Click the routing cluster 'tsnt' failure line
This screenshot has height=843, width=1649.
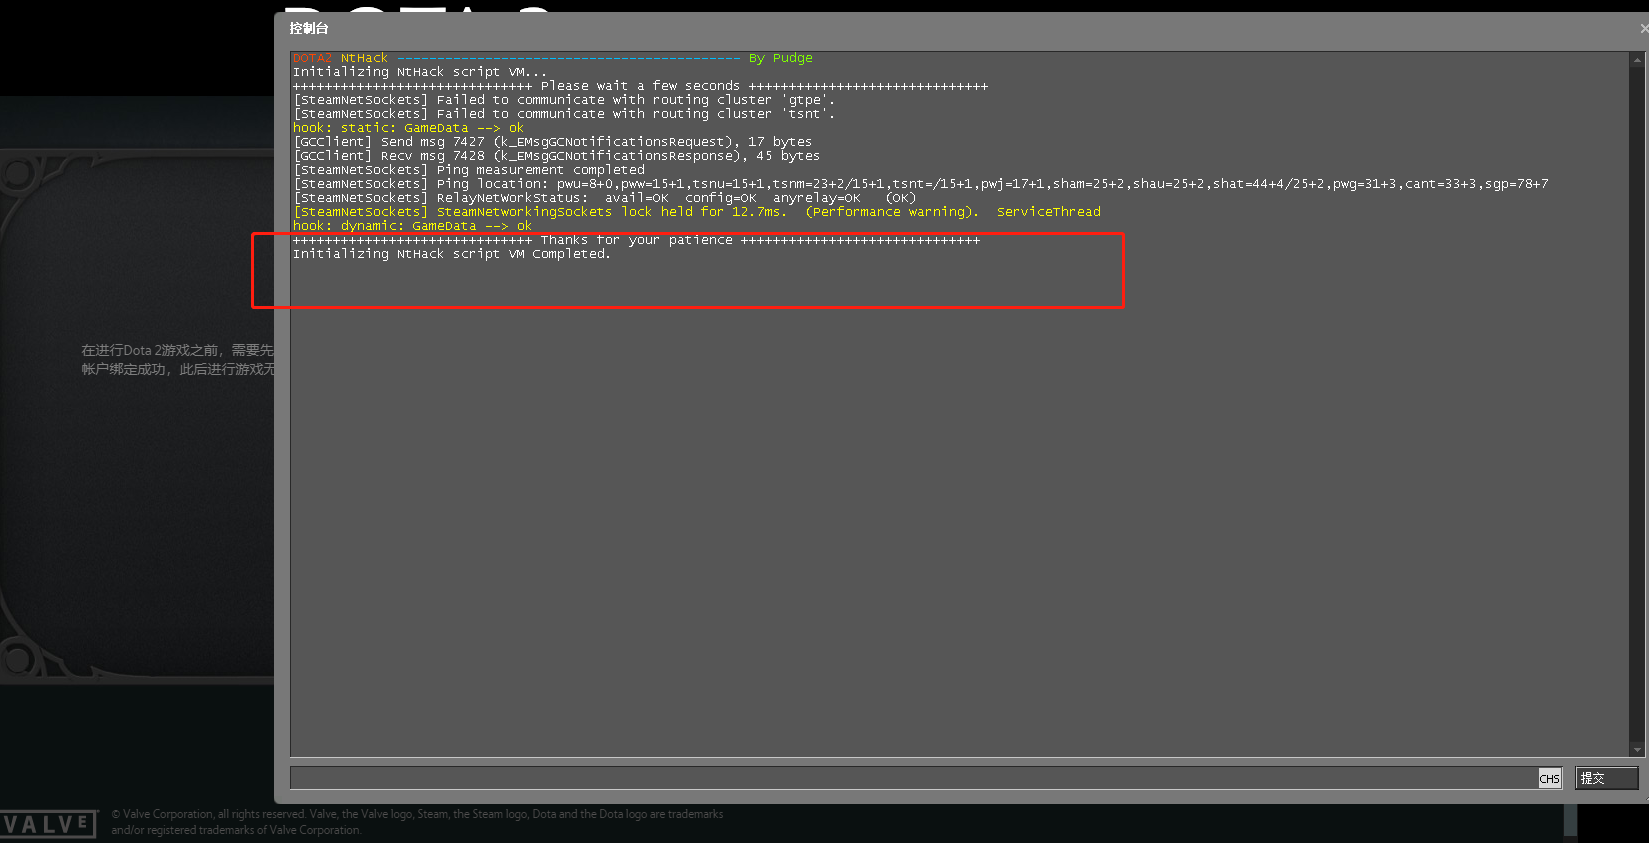tap(564, 114)
